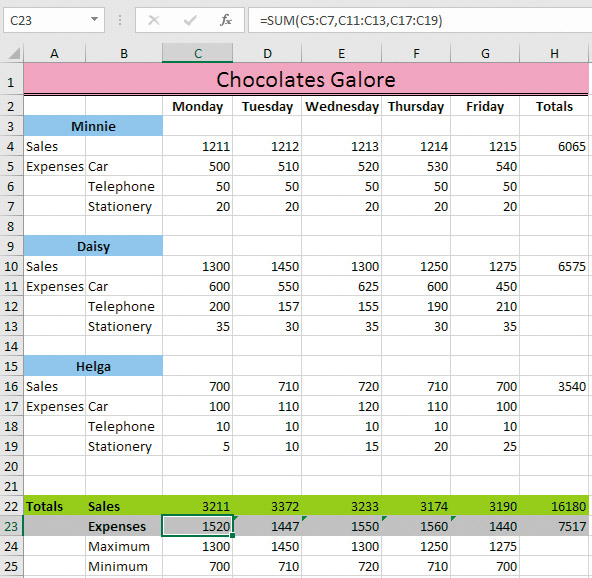Click the Chocolates Galore title cell

pos(306,79)
